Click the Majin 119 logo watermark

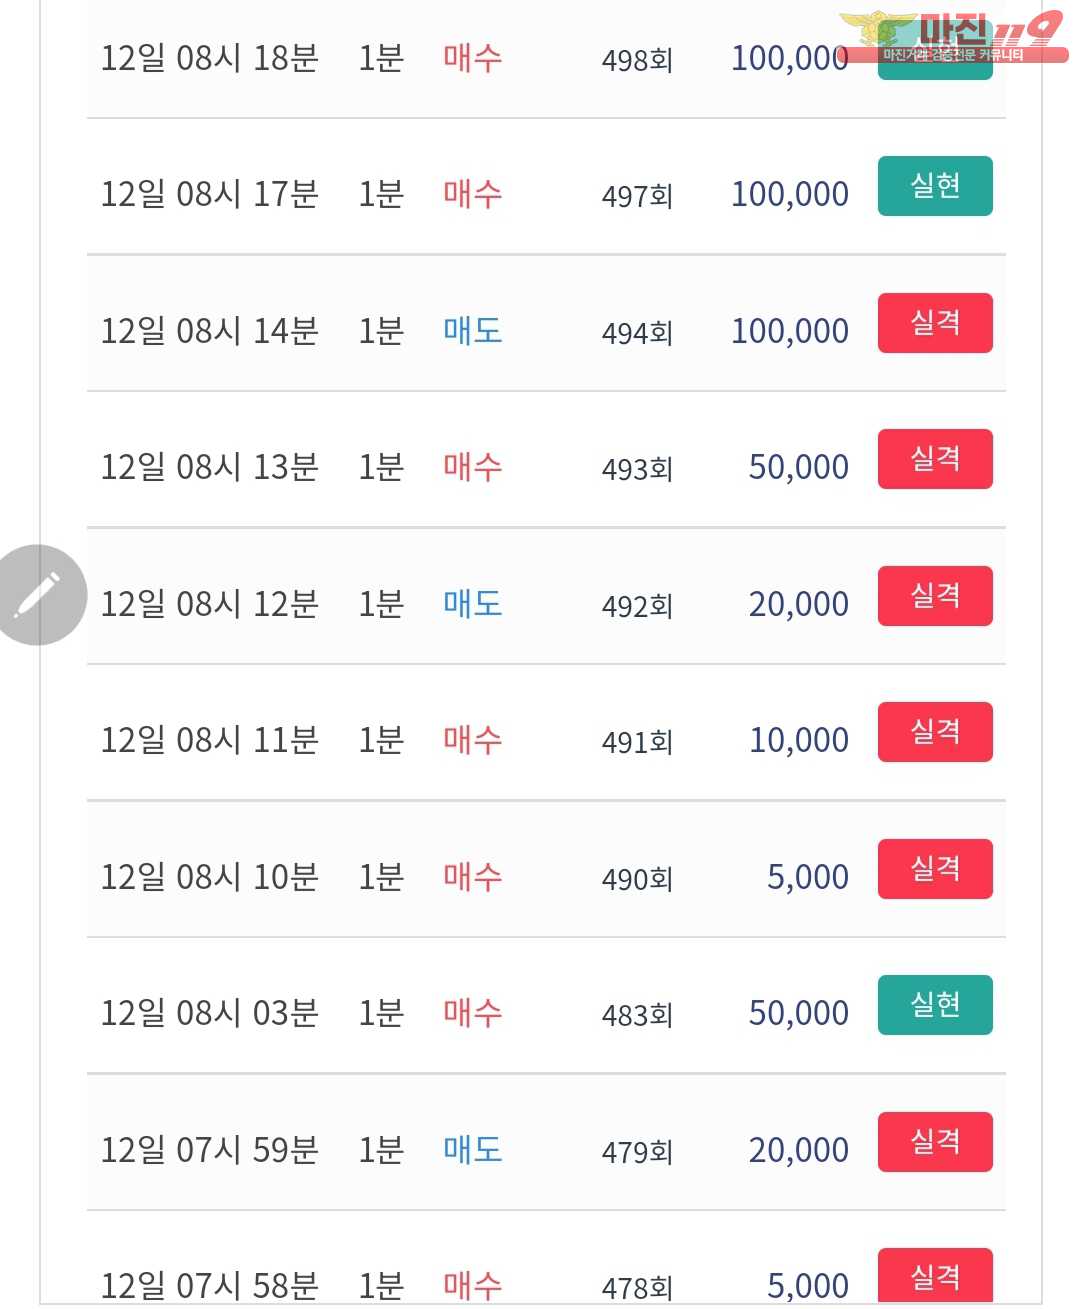pyautogui.click(x=950, y=37)
